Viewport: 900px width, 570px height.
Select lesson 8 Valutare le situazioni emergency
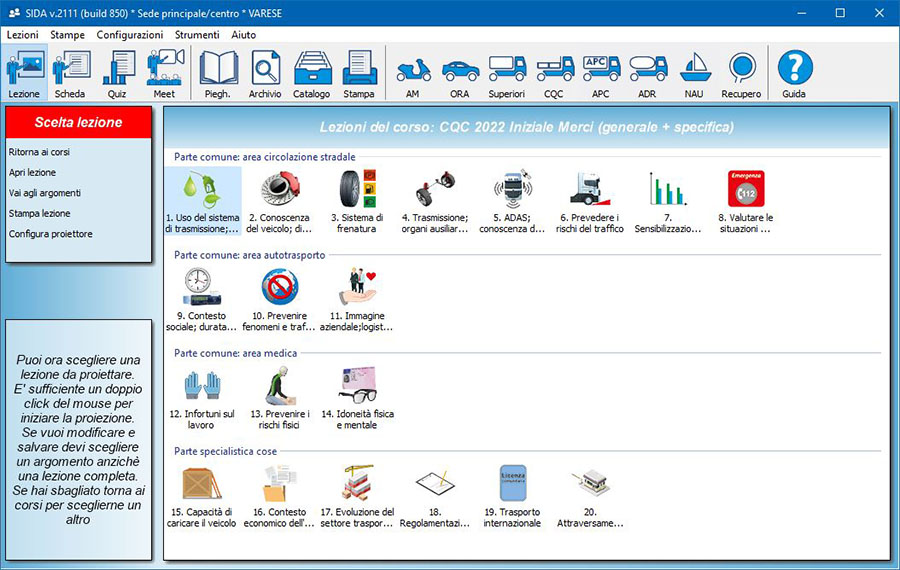[745, 200]
